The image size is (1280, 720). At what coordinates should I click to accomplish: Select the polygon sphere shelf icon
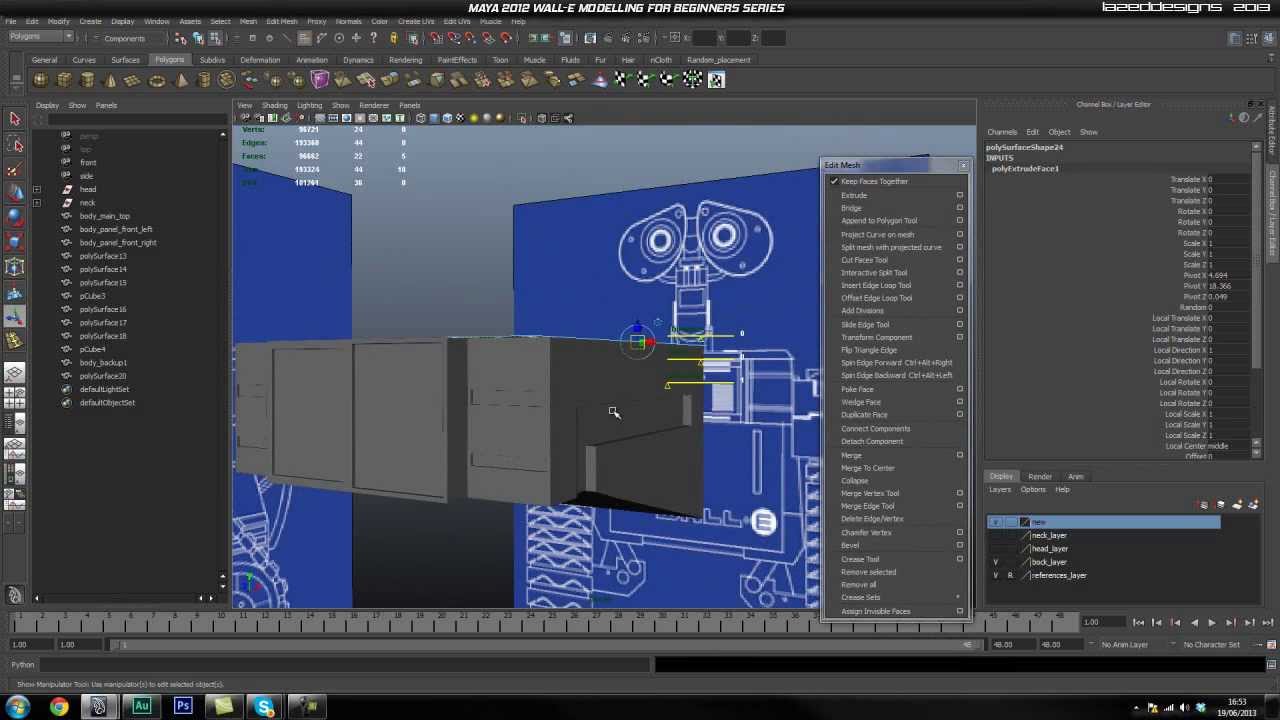click(x=42, y=80)
